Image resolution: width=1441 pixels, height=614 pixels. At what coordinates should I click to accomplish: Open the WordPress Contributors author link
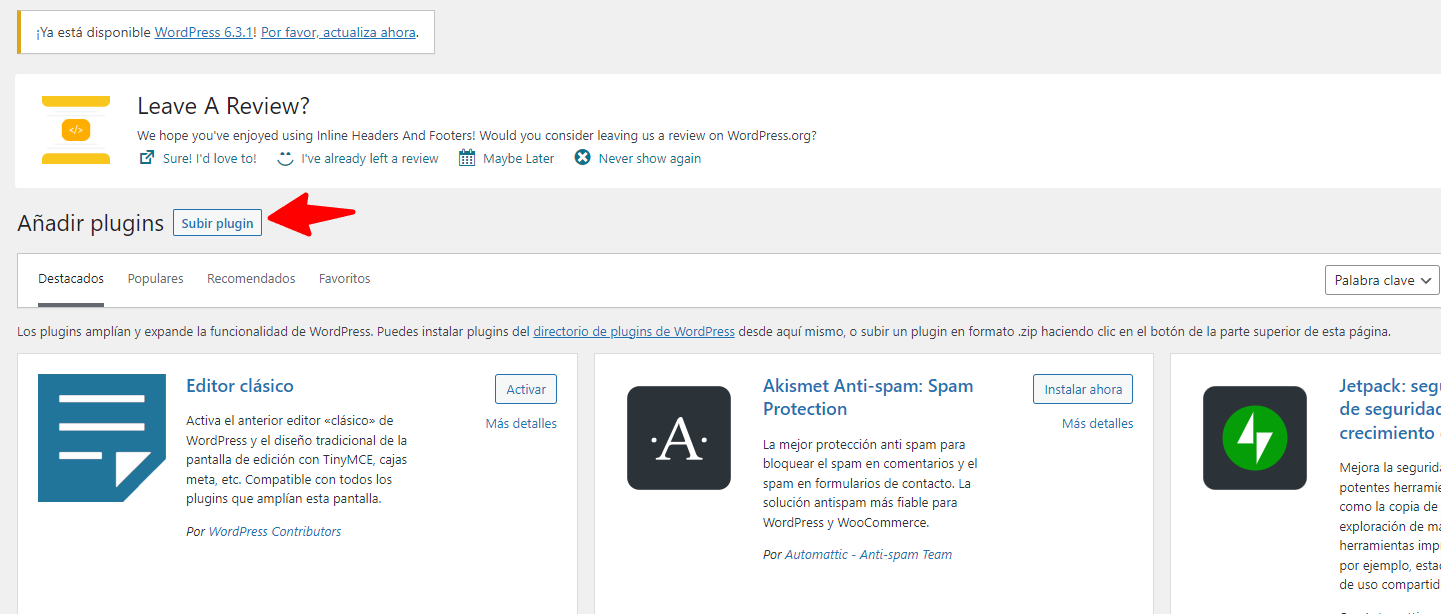[275, 532]
